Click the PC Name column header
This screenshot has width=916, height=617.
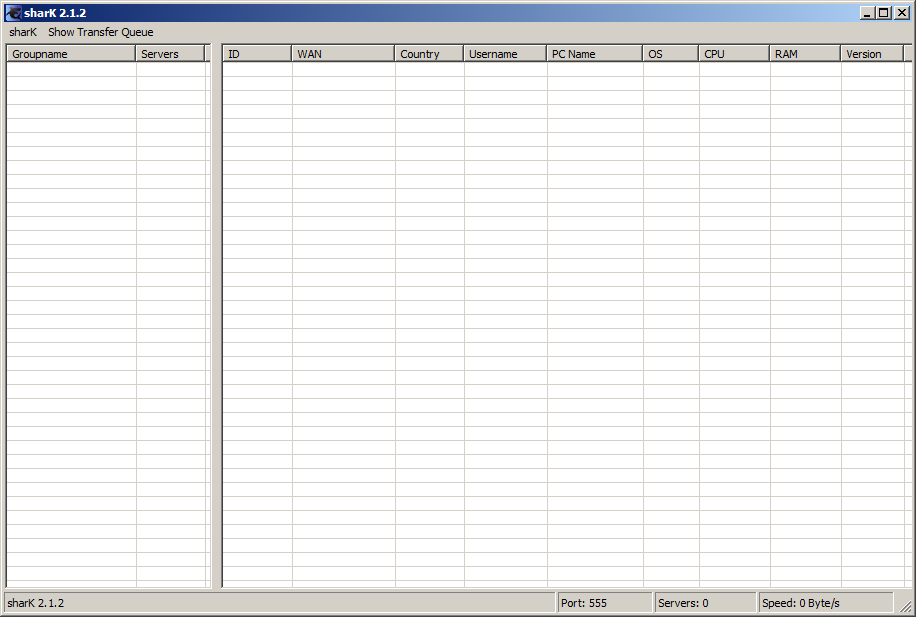click(x=594, y=54)
